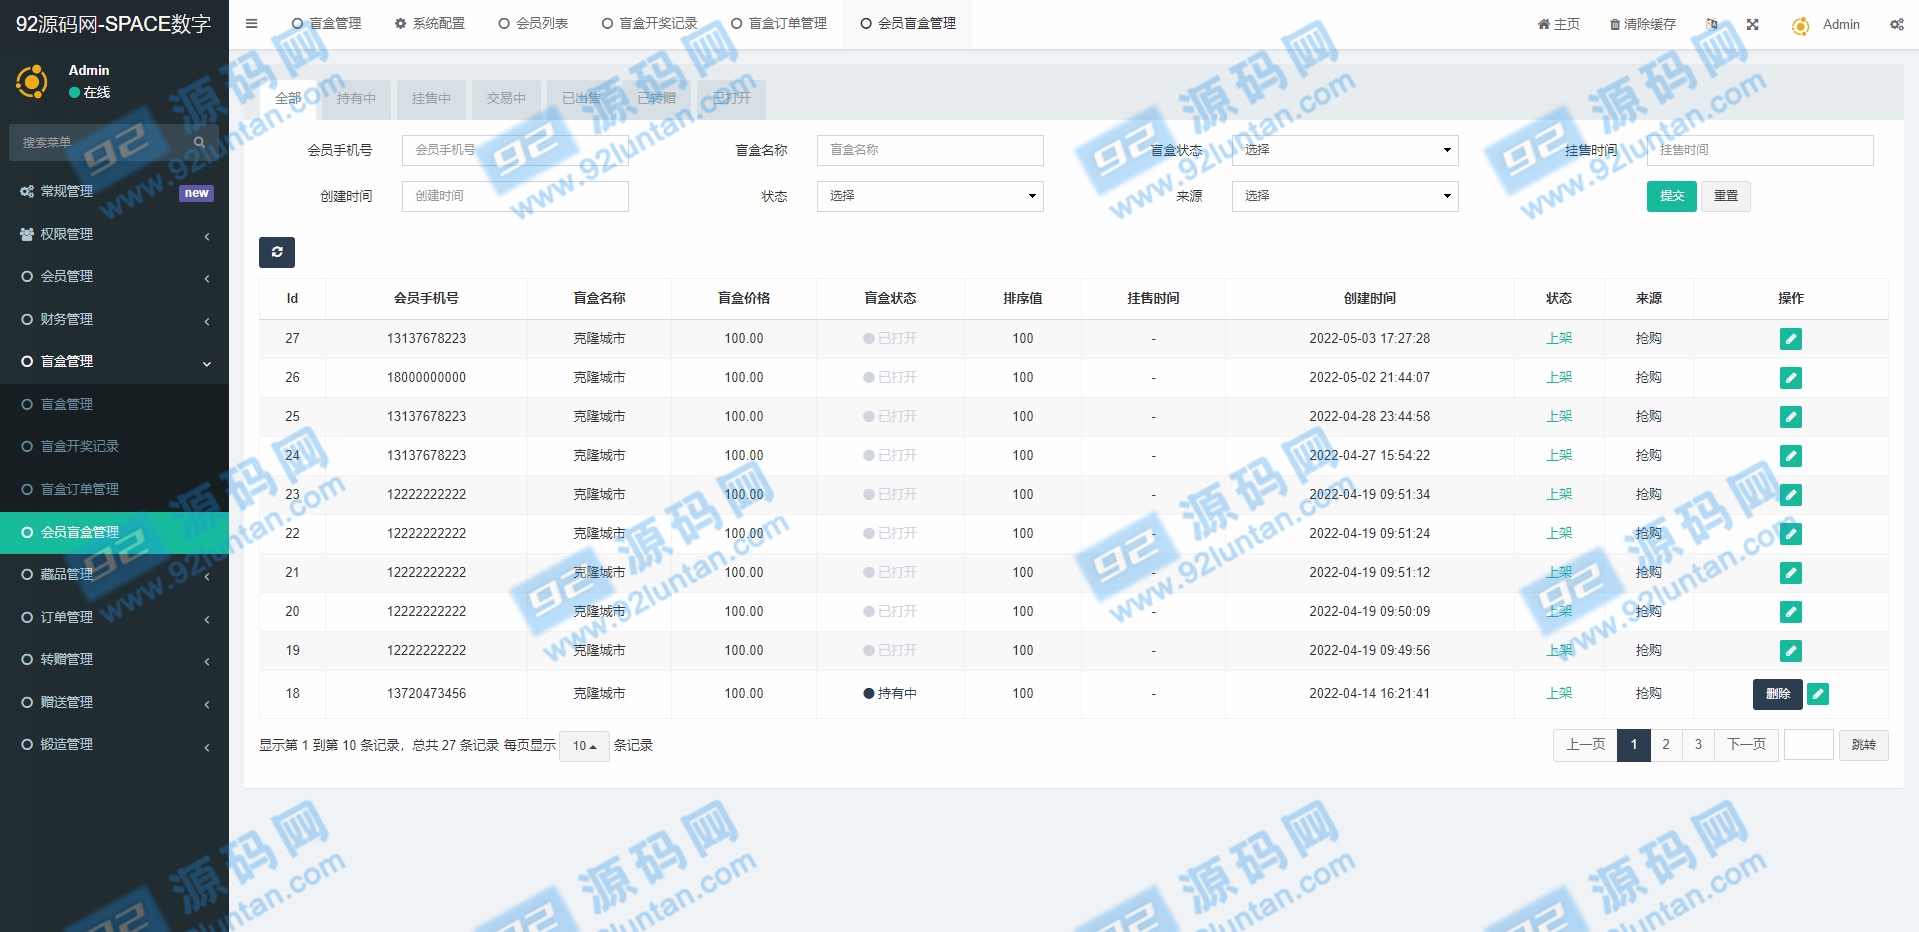This screenshot has height=932, width=1919.
Task: Switch to the 已转赠 filter tab
Action: click(656, 98)
